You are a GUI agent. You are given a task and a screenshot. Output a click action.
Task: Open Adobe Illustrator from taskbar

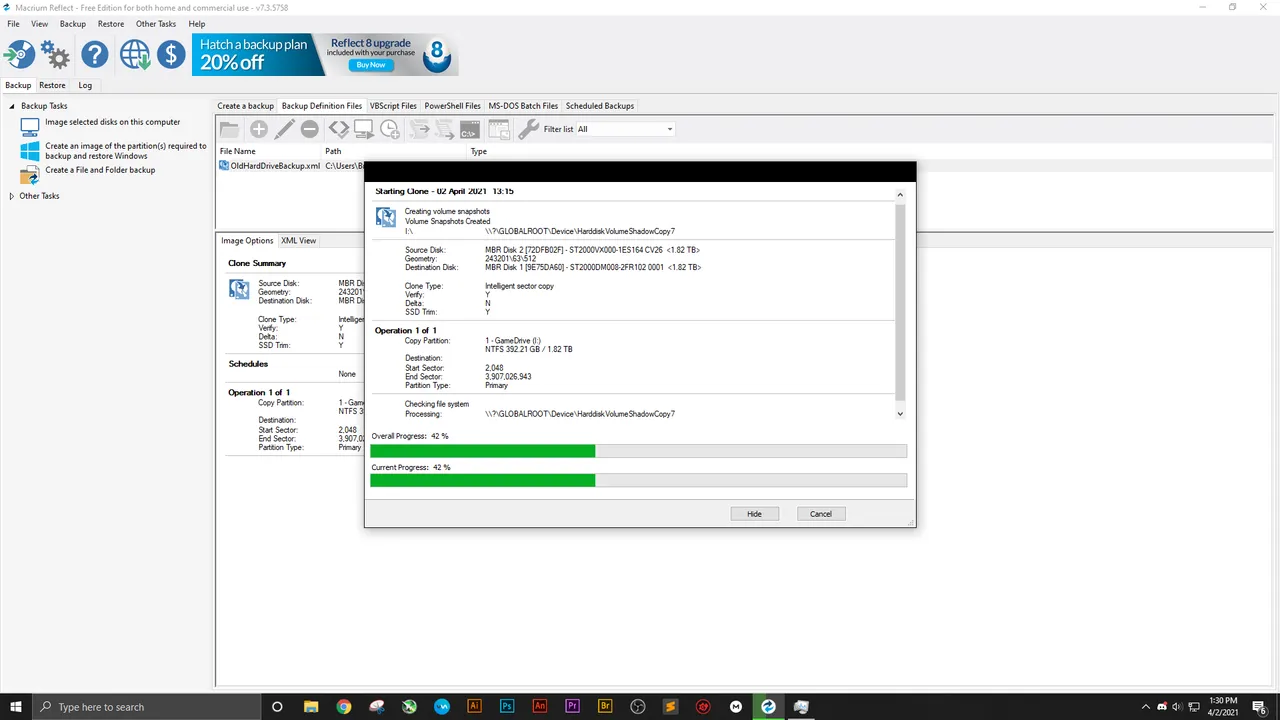(475, 706)
